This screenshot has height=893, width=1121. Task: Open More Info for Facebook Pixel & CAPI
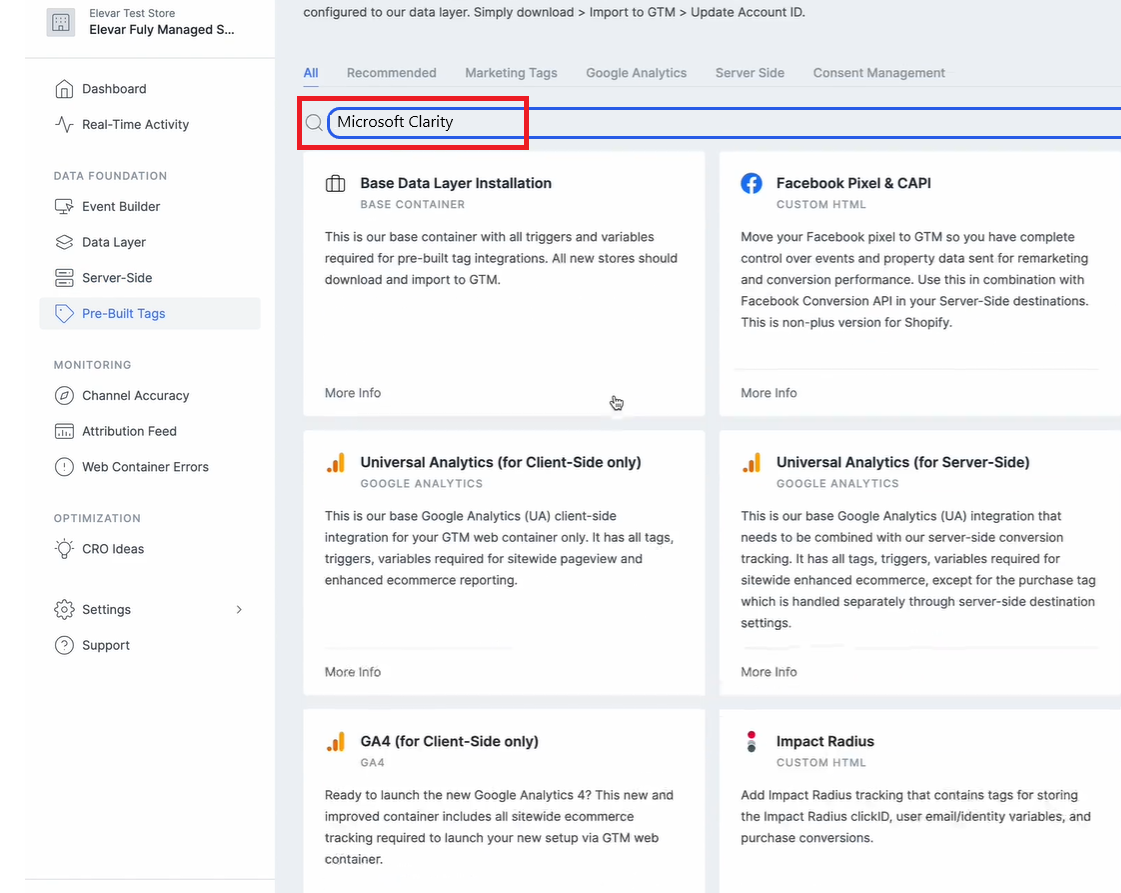pyautogui.click(x=769, y=393)
